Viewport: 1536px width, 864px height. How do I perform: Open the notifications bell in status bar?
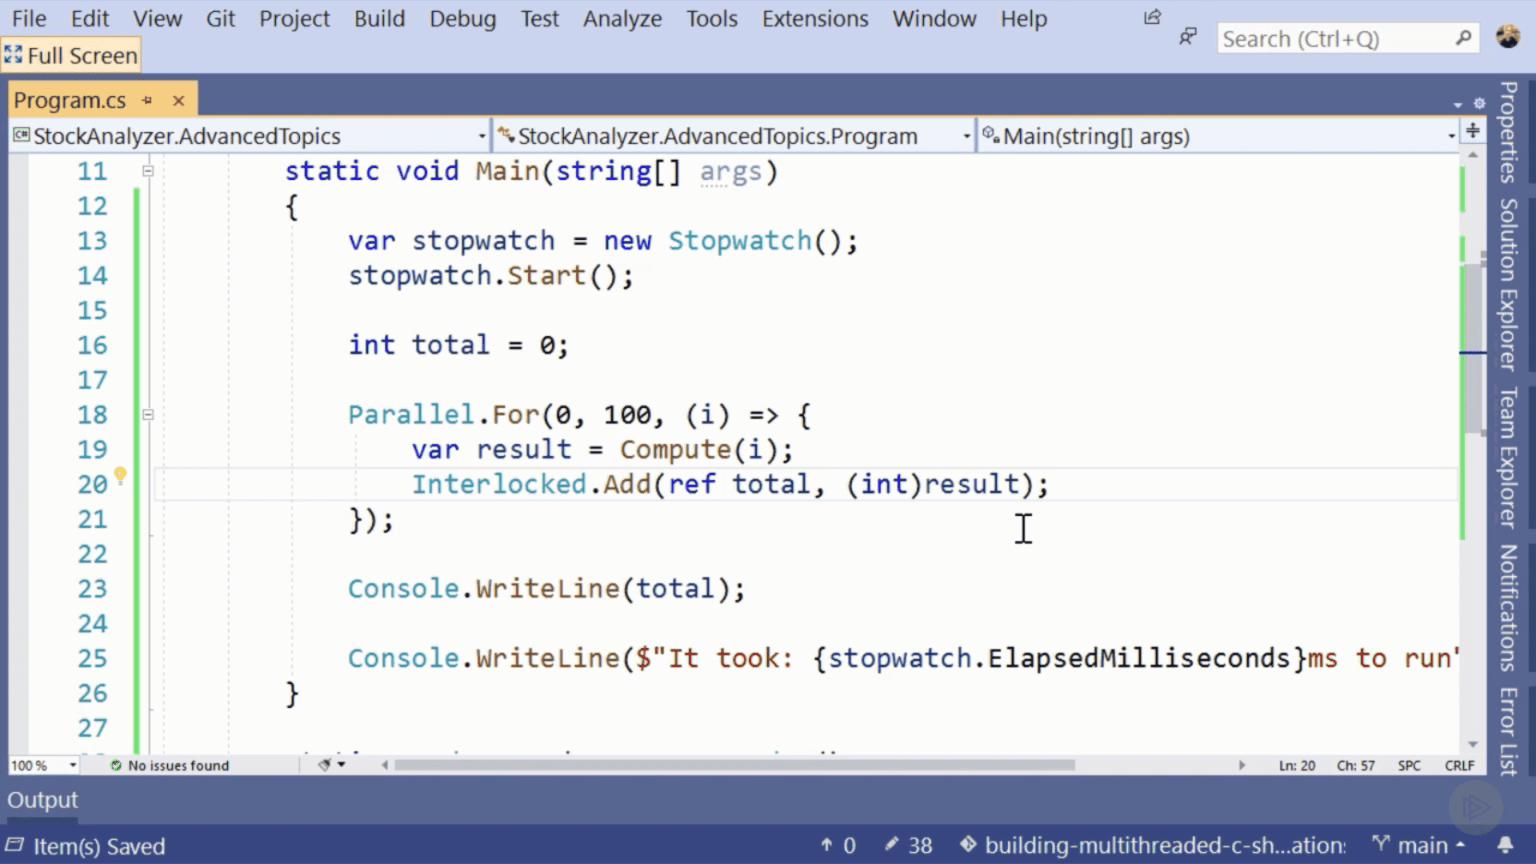coord(1504,845)
